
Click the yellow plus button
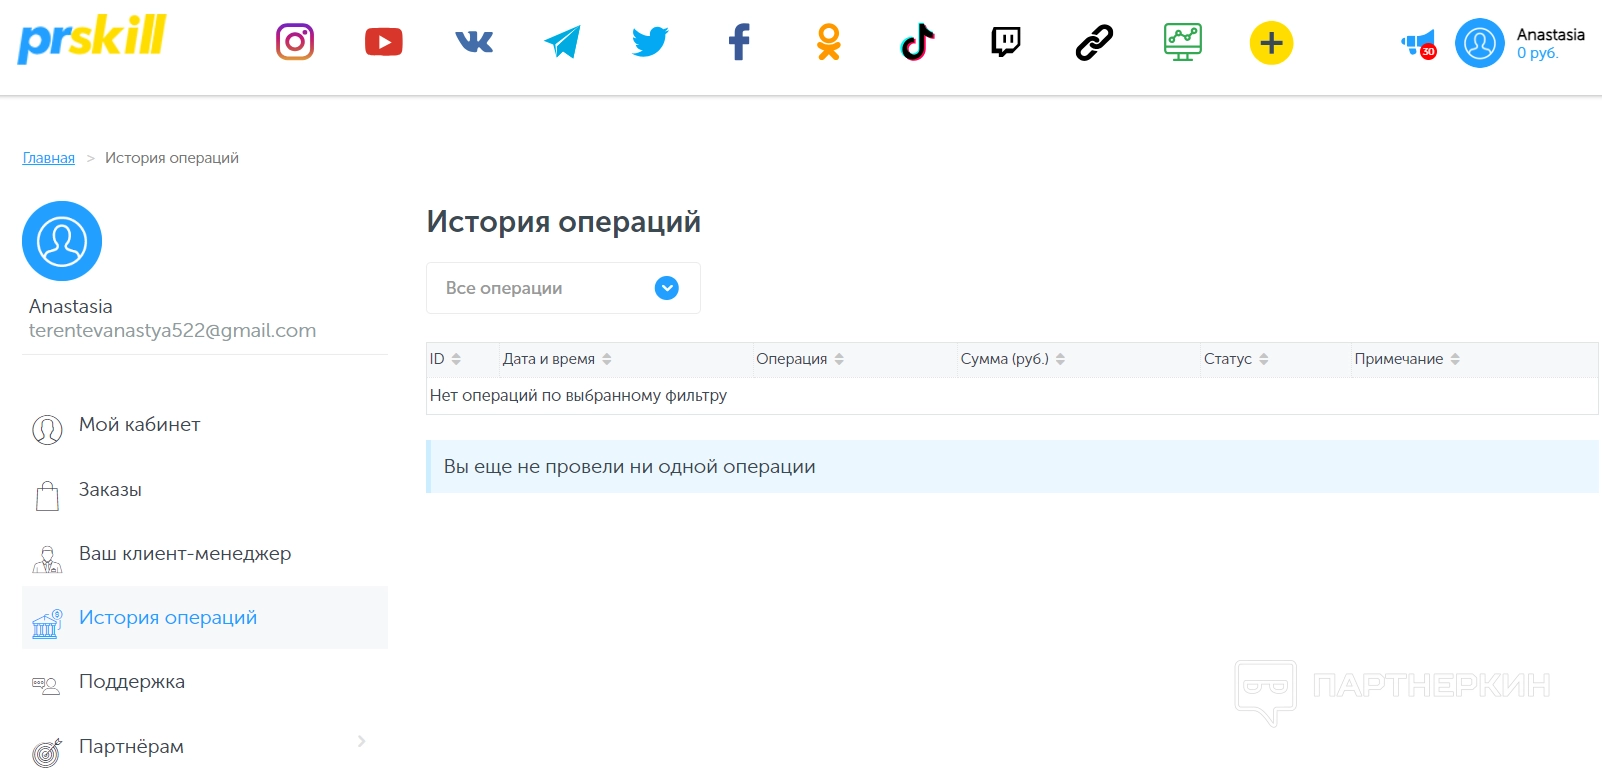1271,43
